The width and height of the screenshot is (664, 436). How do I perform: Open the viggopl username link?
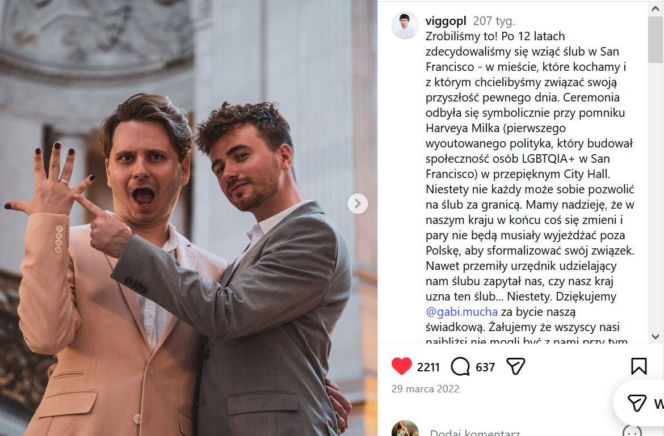click(x=445, y=21)
